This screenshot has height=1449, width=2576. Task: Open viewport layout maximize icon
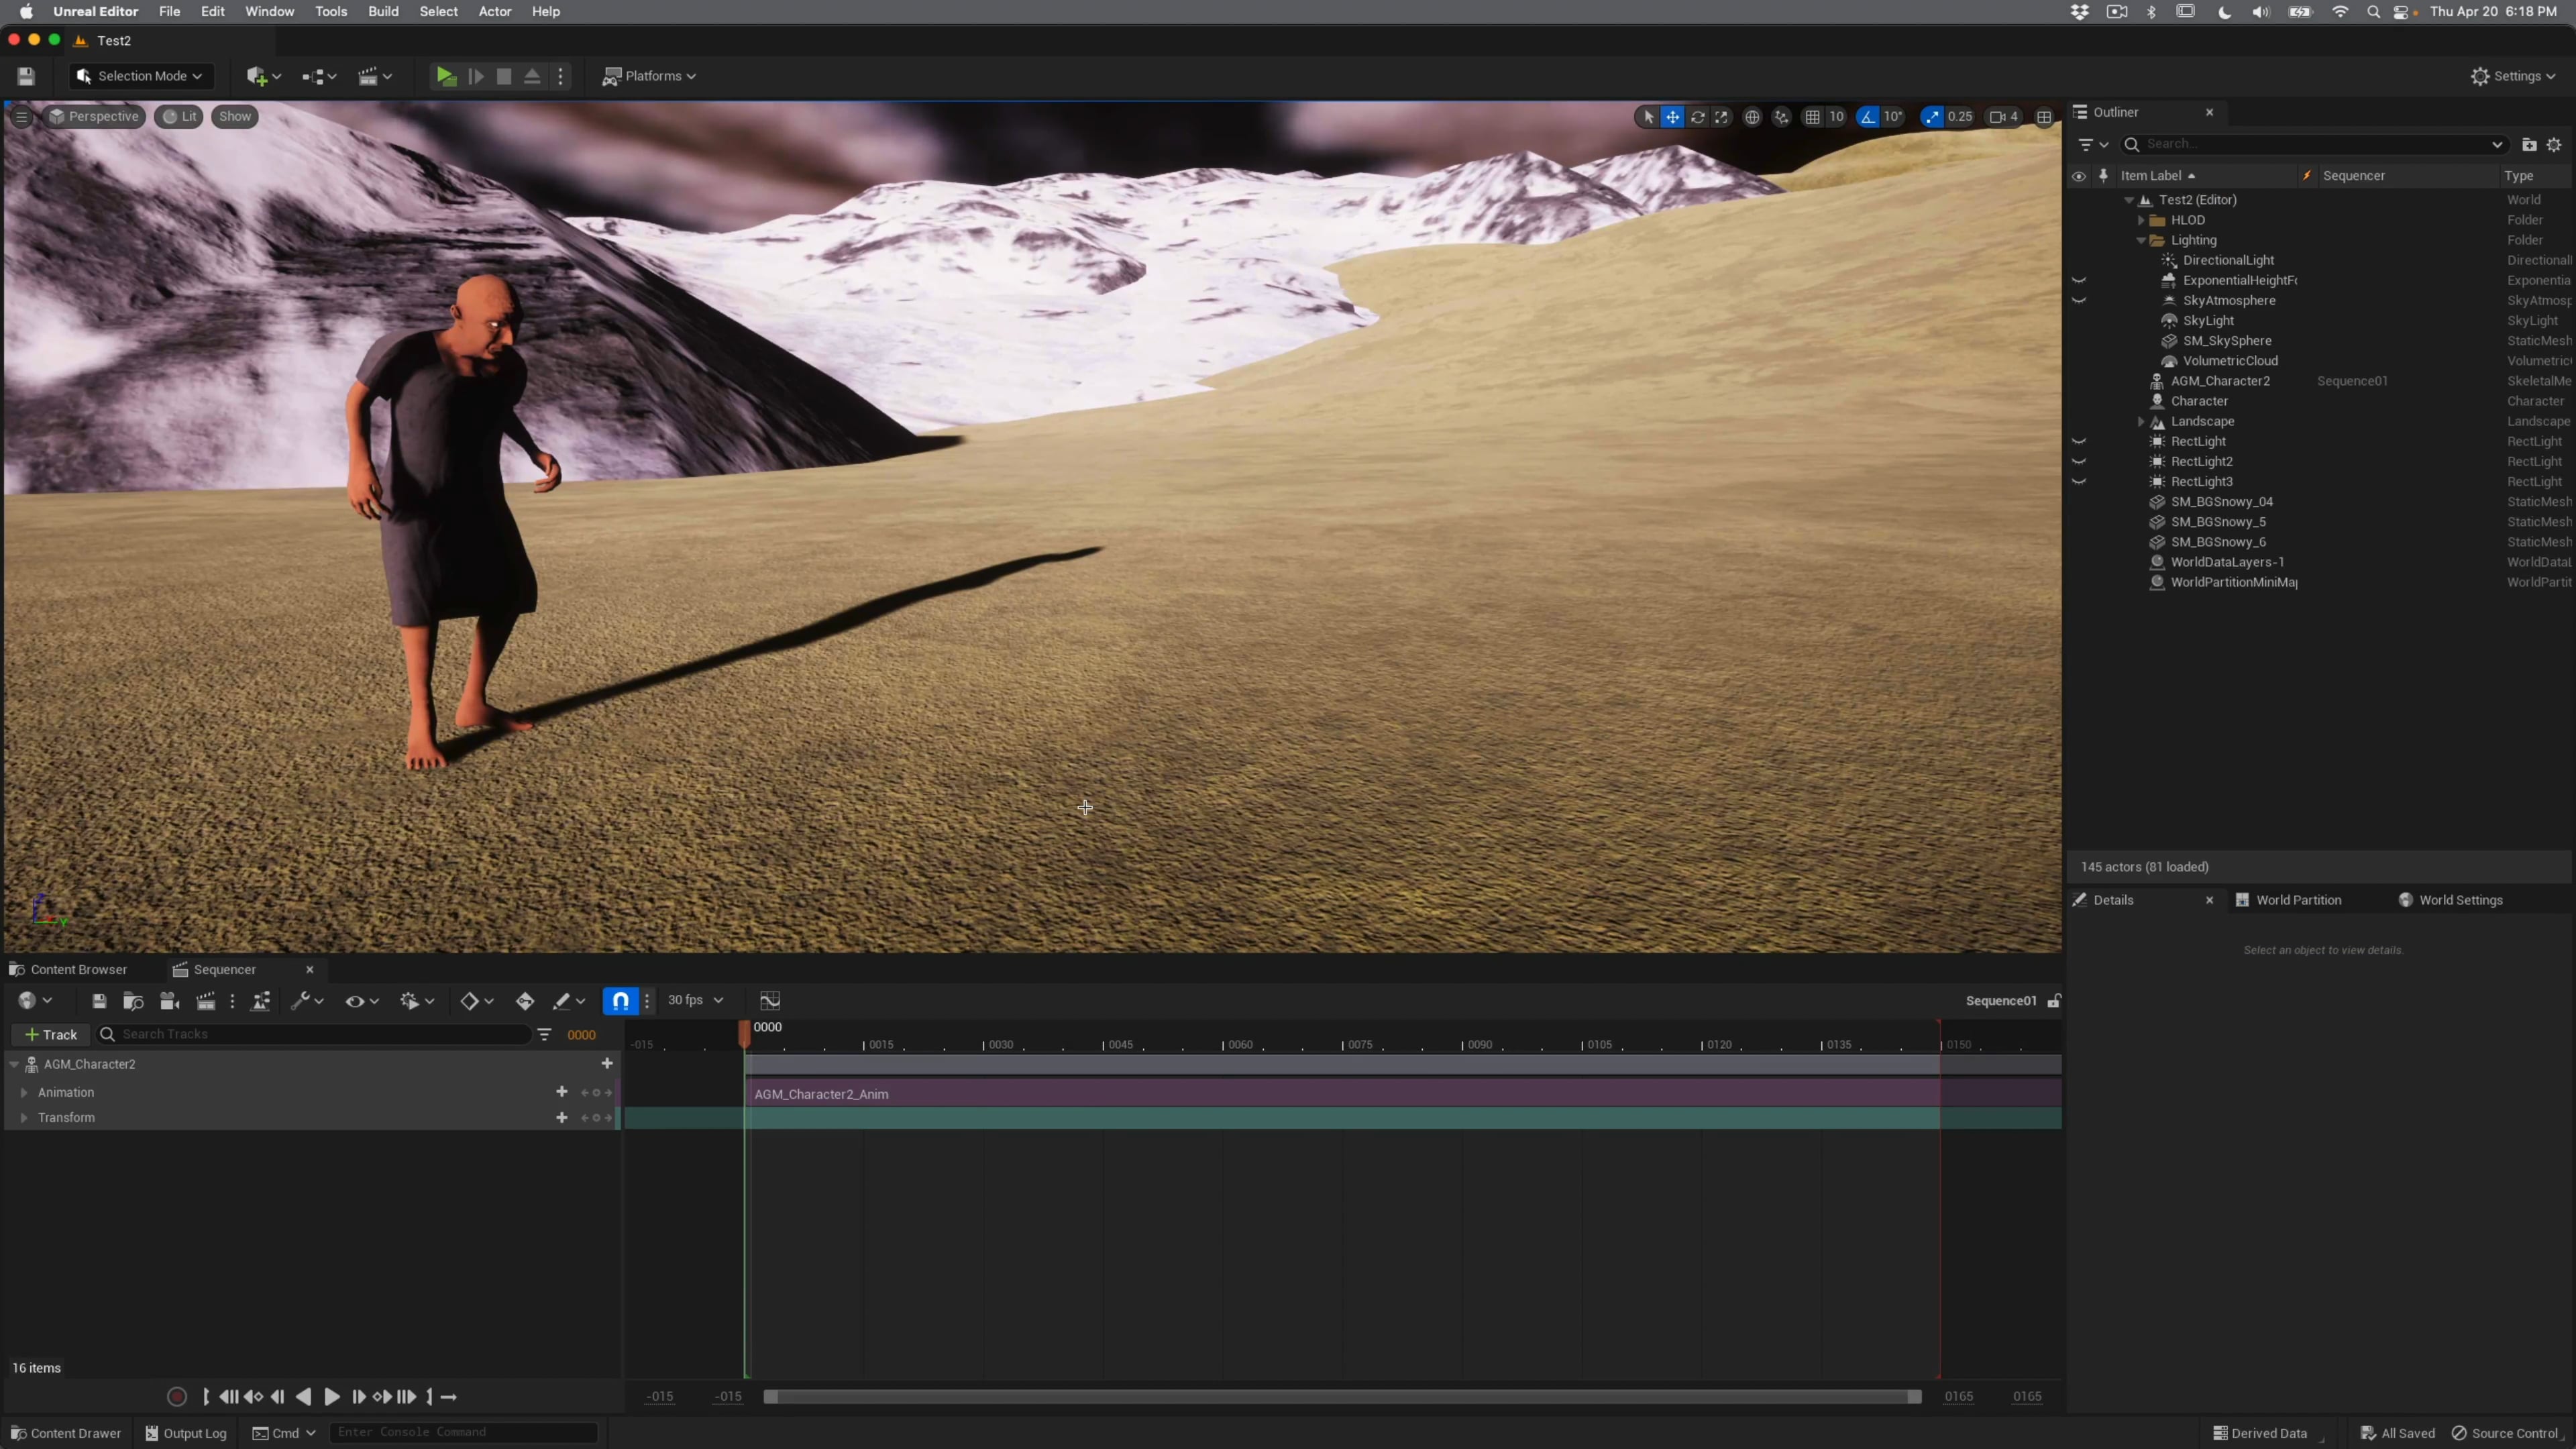click(x=2044, y=117)
